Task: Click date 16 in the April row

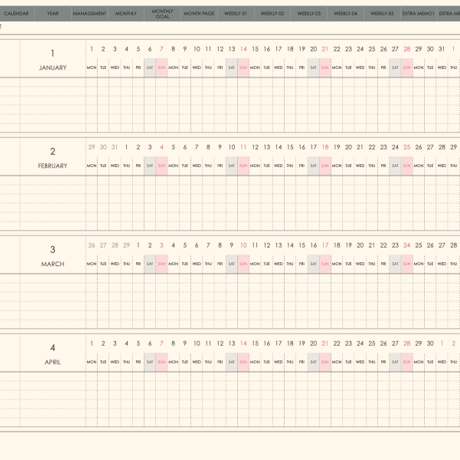Action: (x=267, y=343)
